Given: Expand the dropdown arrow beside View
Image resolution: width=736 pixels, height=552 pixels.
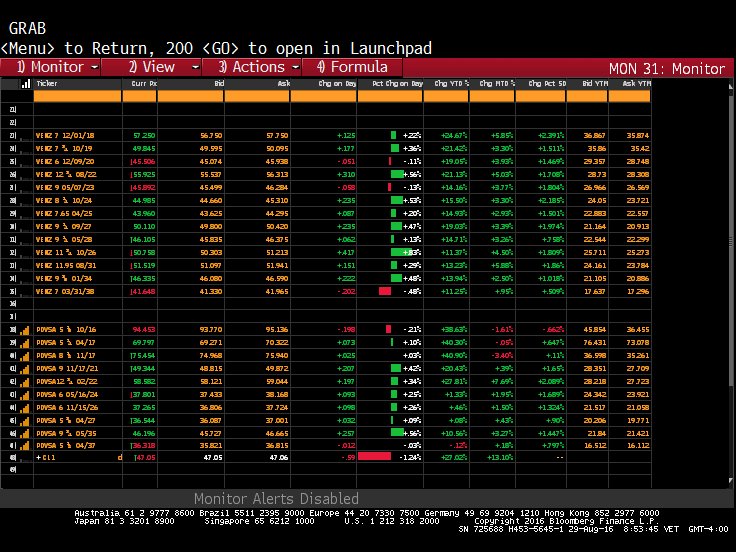Looking at the screenshot, I should coord(195,67).
